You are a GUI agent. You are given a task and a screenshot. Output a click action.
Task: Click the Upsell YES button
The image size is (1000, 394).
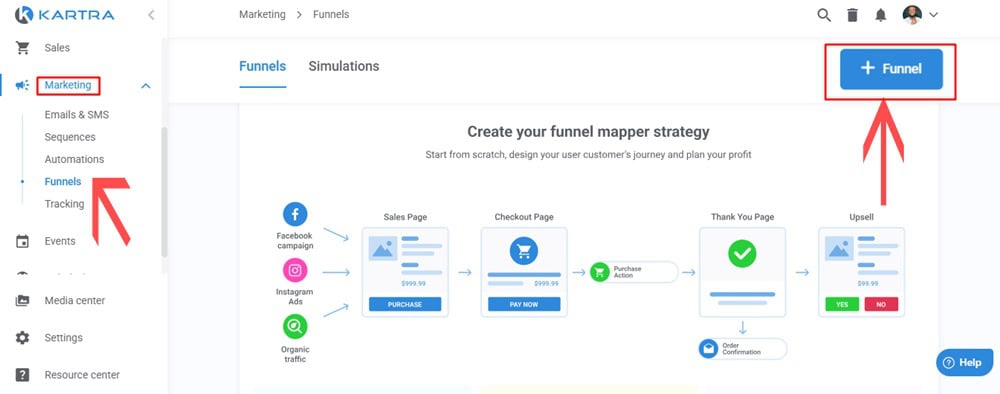842,304
